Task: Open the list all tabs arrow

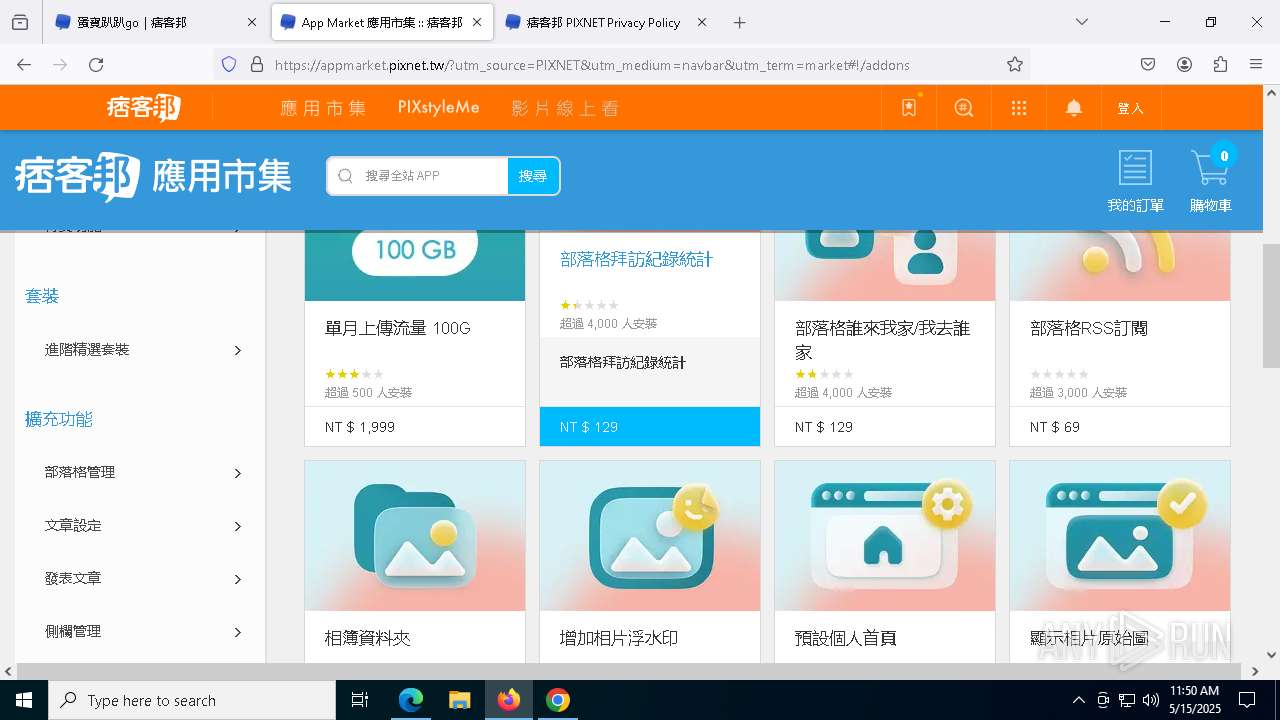Action: (x=1082, y=22)
